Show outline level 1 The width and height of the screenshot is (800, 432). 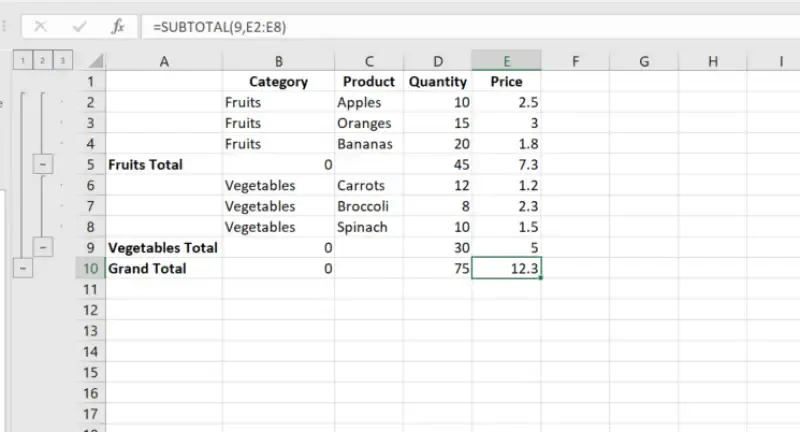click(x=23, y=62)
